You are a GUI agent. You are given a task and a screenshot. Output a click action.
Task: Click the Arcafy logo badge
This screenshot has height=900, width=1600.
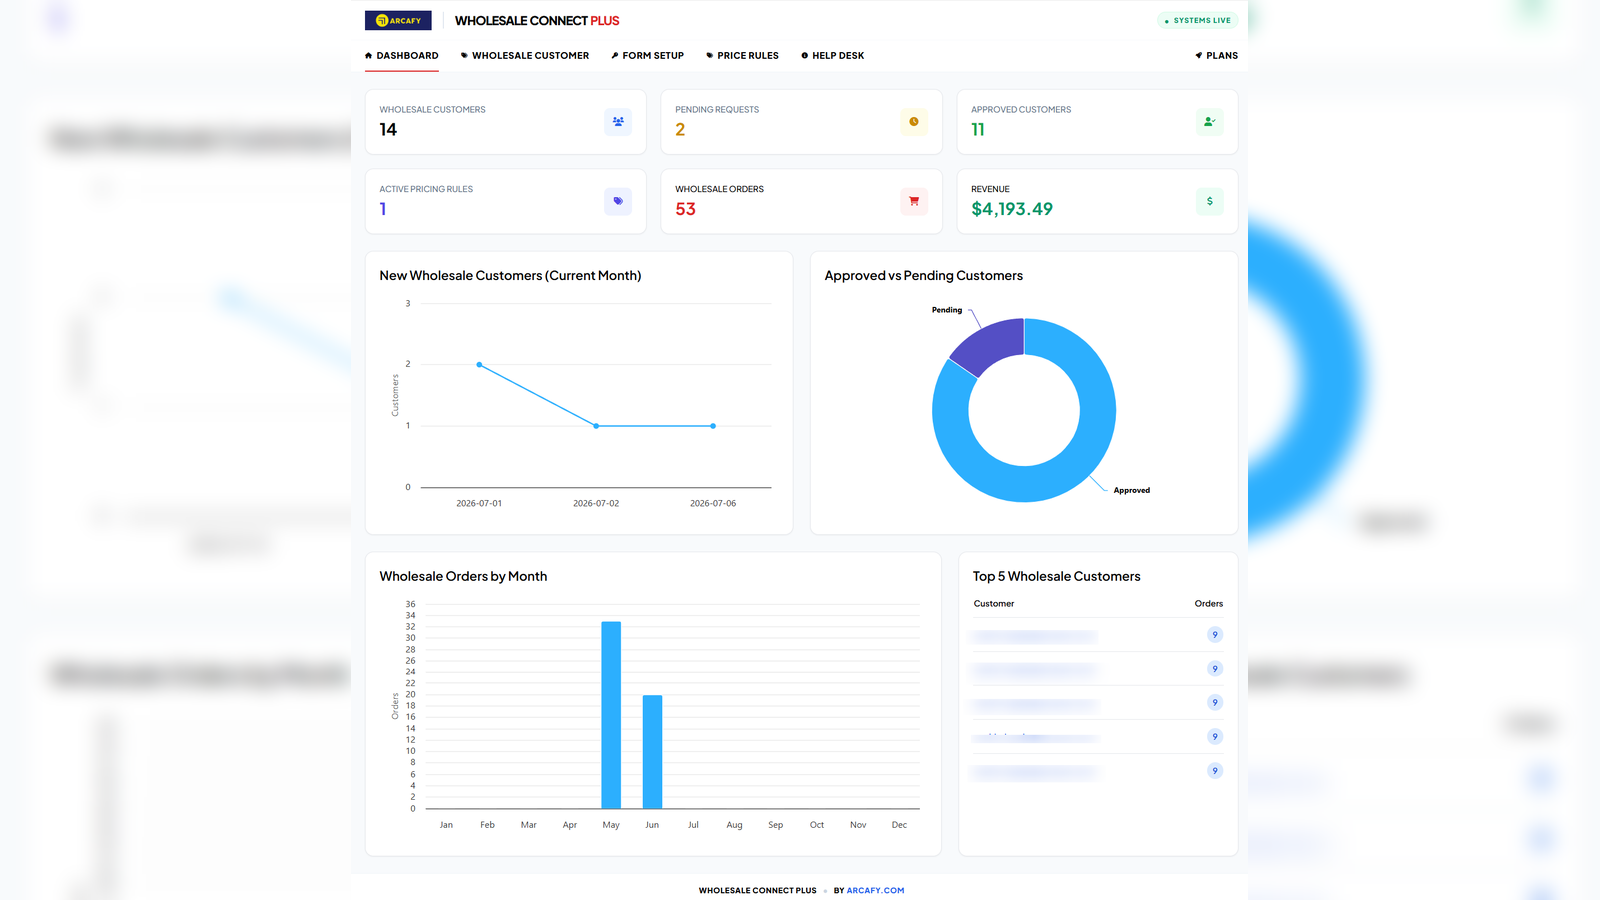[398, 20]
